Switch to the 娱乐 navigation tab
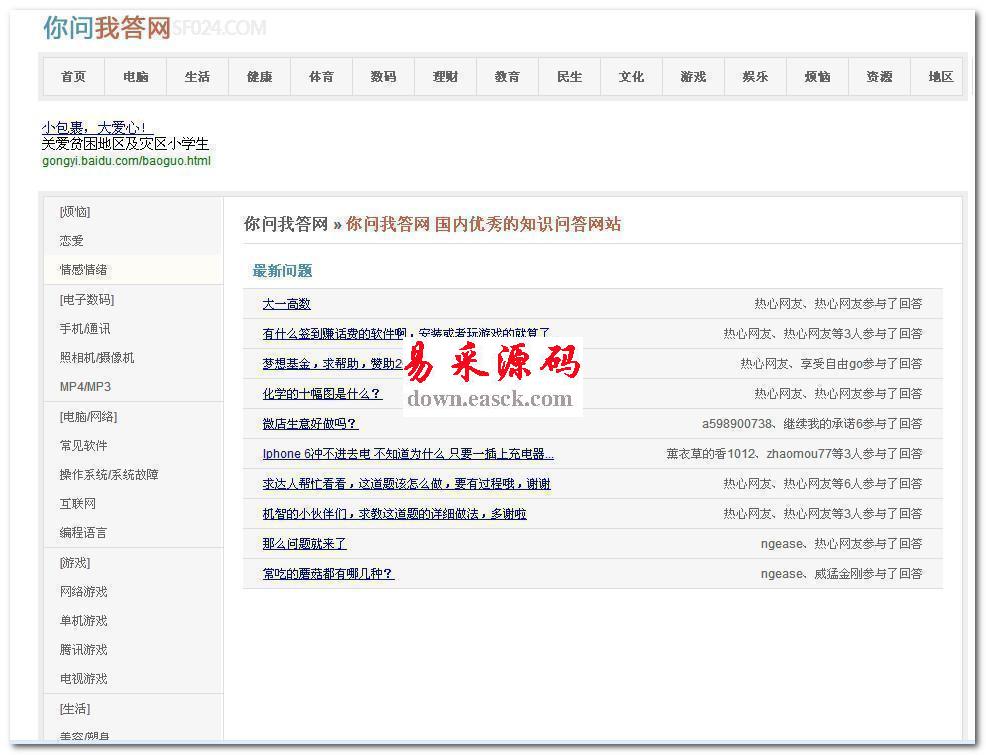 pos(755,77)
